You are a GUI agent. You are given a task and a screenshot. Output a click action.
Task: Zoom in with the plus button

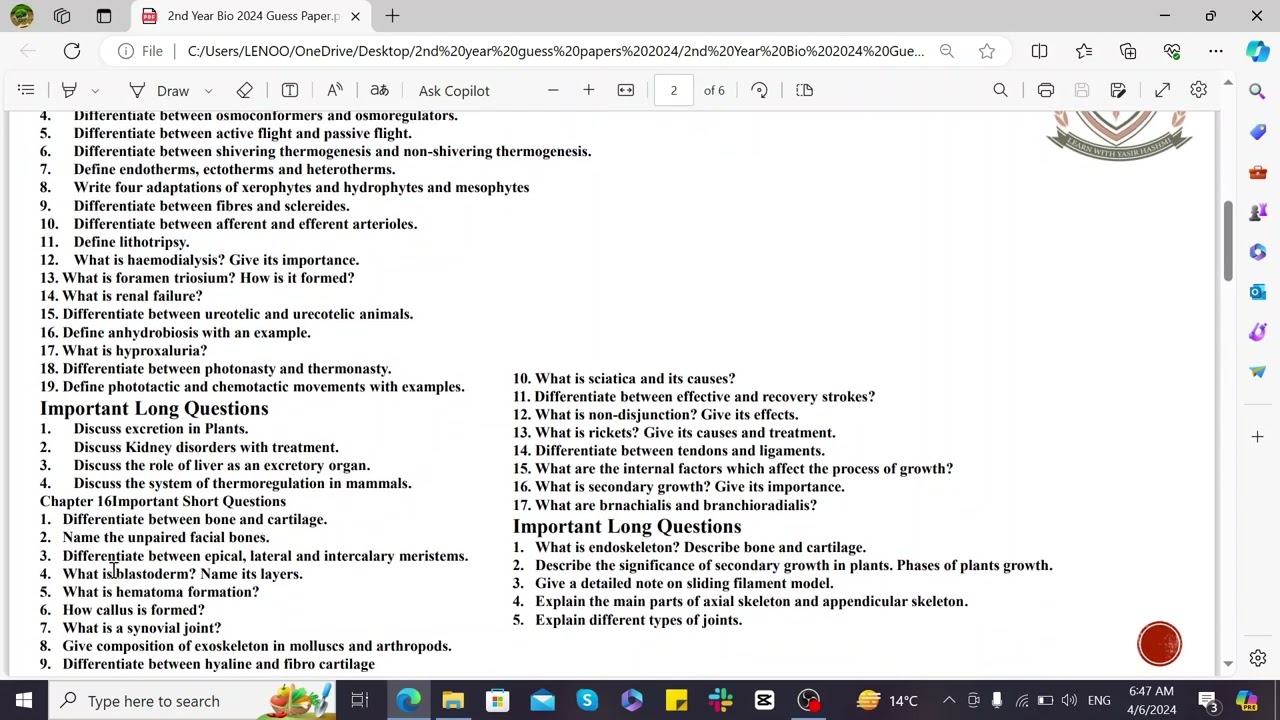pos(588,90)
